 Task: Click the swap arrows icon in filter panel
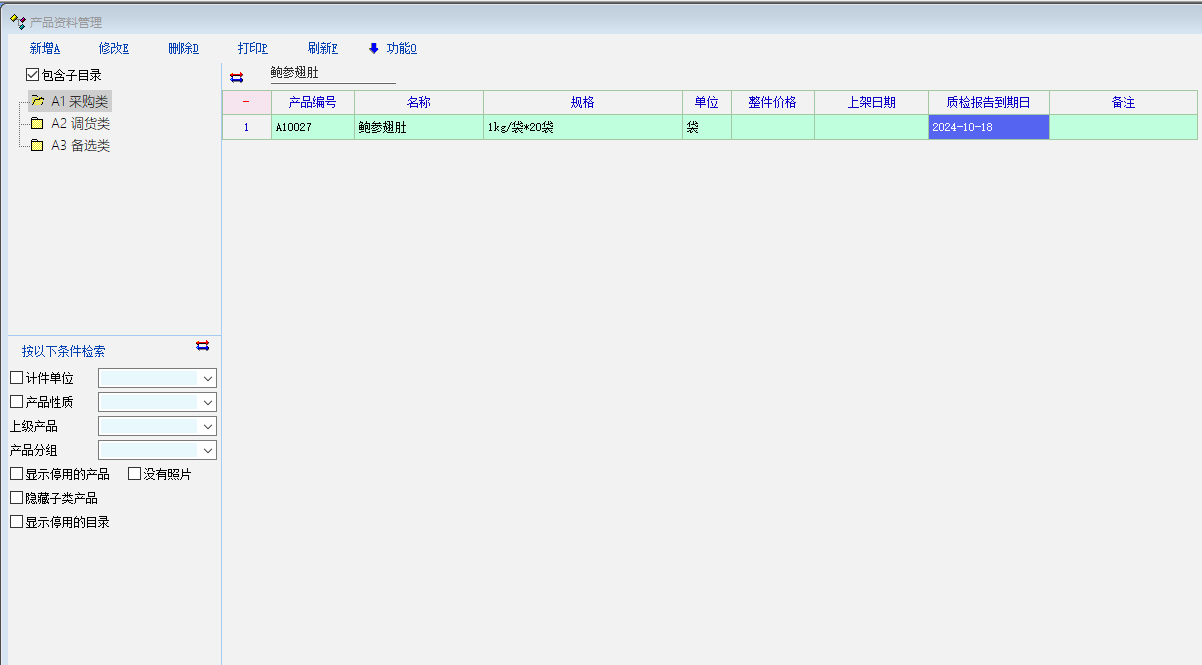point(203,346)
